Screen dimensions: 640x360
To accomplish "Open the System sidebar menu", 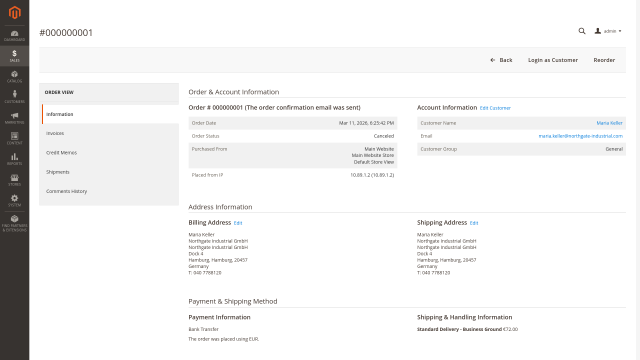I will 15,200.
